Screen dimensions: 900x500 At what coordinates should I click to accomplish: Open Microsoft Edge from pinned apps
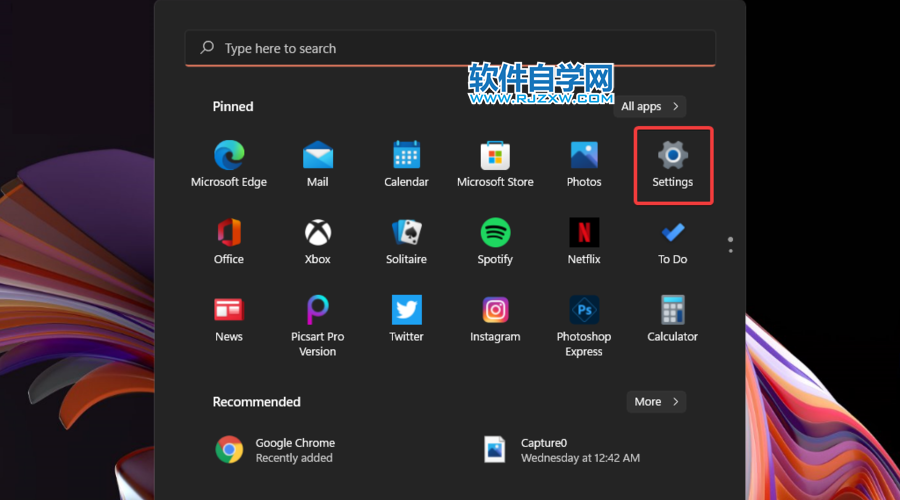tap(229, 164)
